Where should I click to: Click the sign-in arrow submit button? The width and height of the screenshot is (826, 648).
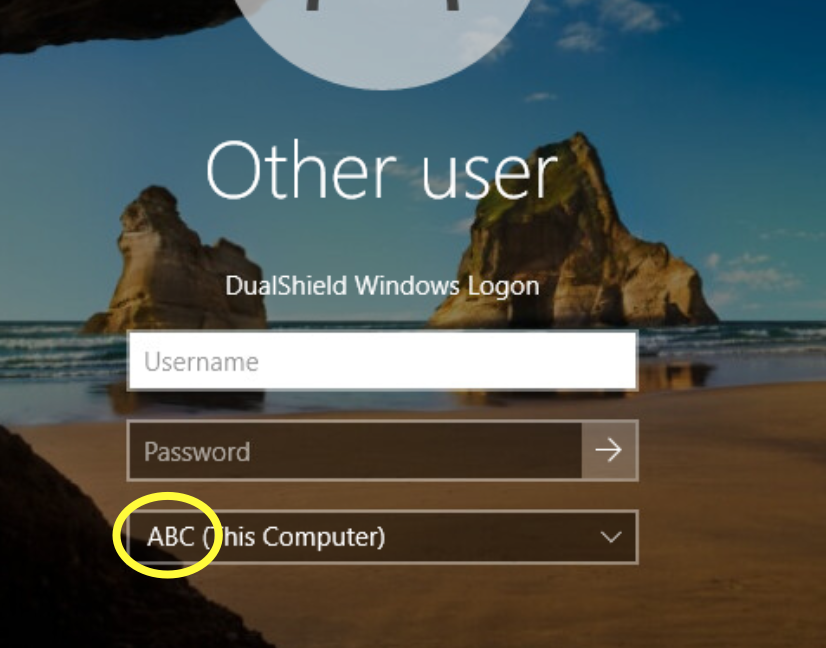[609, 450]
